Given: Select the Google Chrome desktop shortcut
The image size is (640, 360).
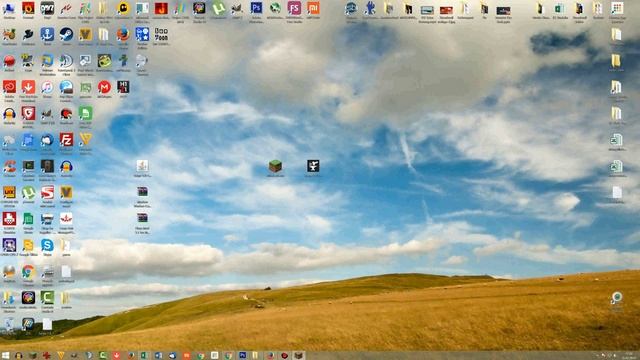Looking at the screenshot, I should click(28, 271).
